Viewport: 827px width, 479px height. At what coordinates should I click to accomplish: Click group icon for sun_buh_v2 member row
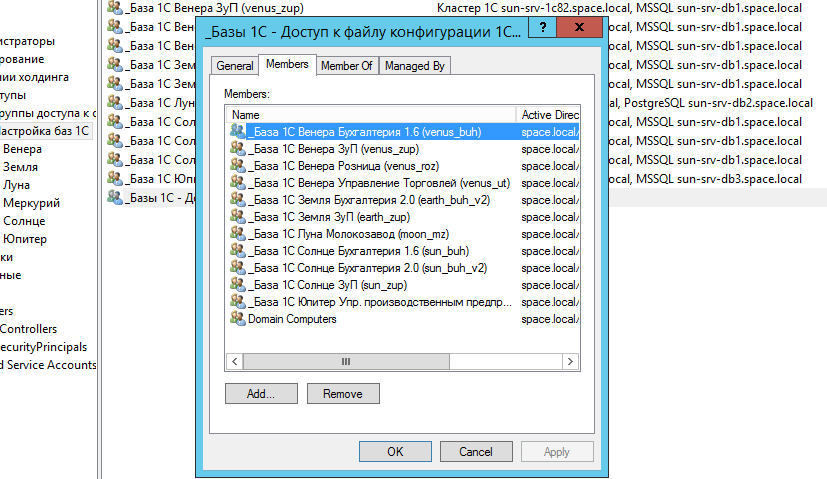coord(237,267)
